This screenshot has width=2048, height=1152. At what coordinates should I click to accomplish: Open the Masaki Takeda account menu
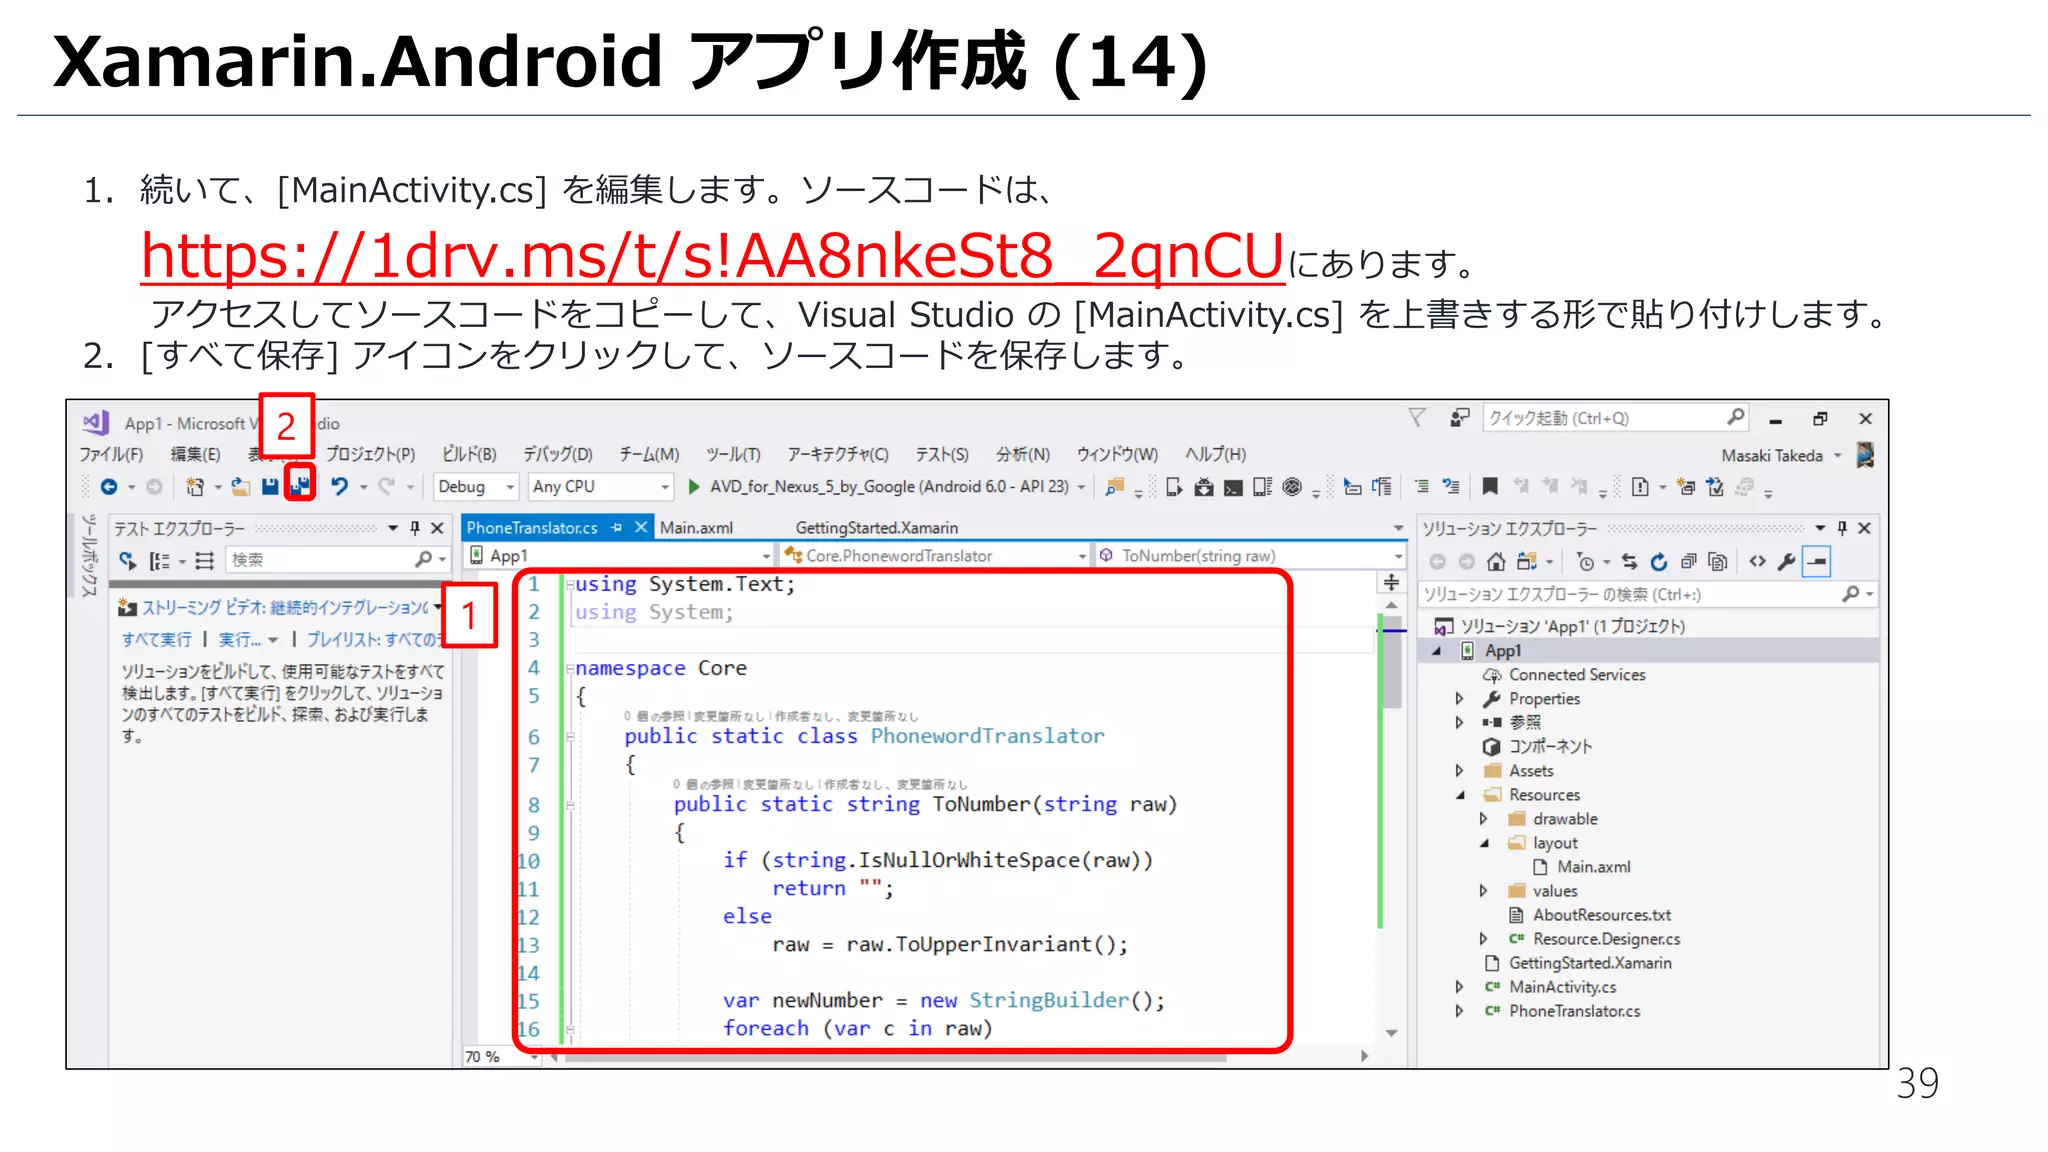(1781, 456)
